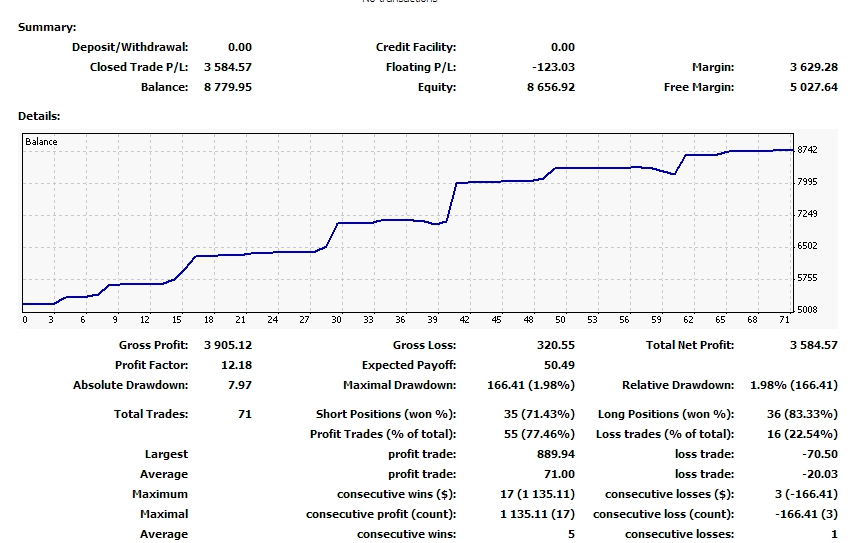Select the Deposit/Withdrawal value 0.00
This screenshot has height=543, width=866.
tap(240, 48)
